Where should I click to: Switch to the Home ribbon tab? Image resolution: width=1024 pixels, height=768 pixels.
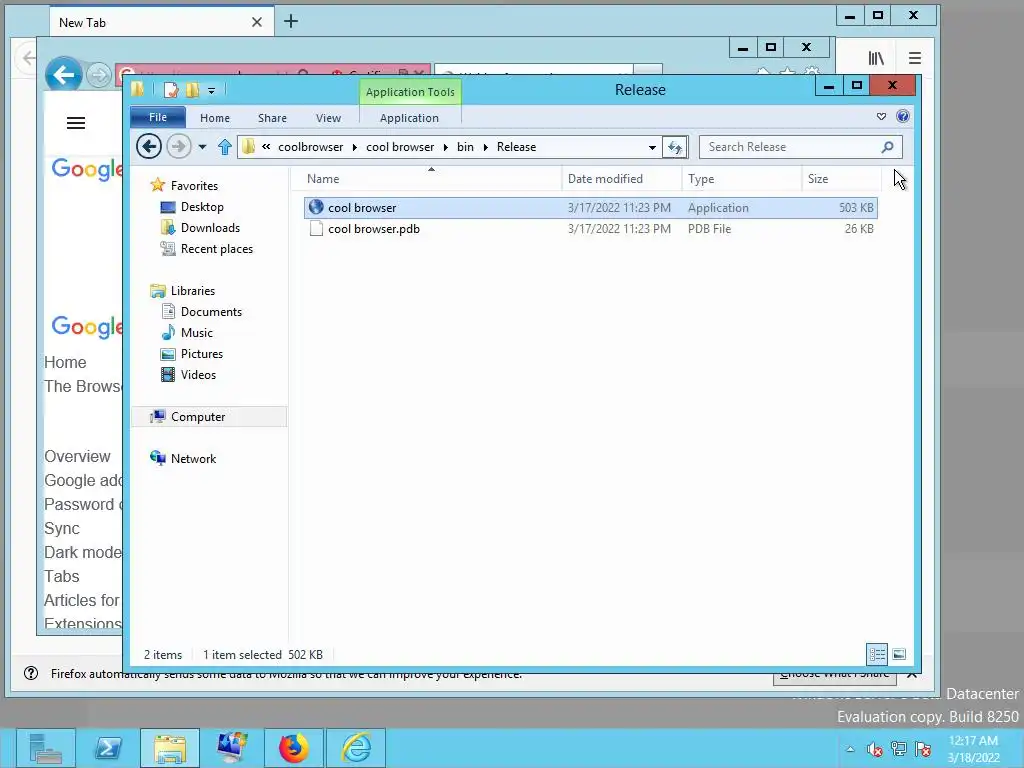(215, 118)
